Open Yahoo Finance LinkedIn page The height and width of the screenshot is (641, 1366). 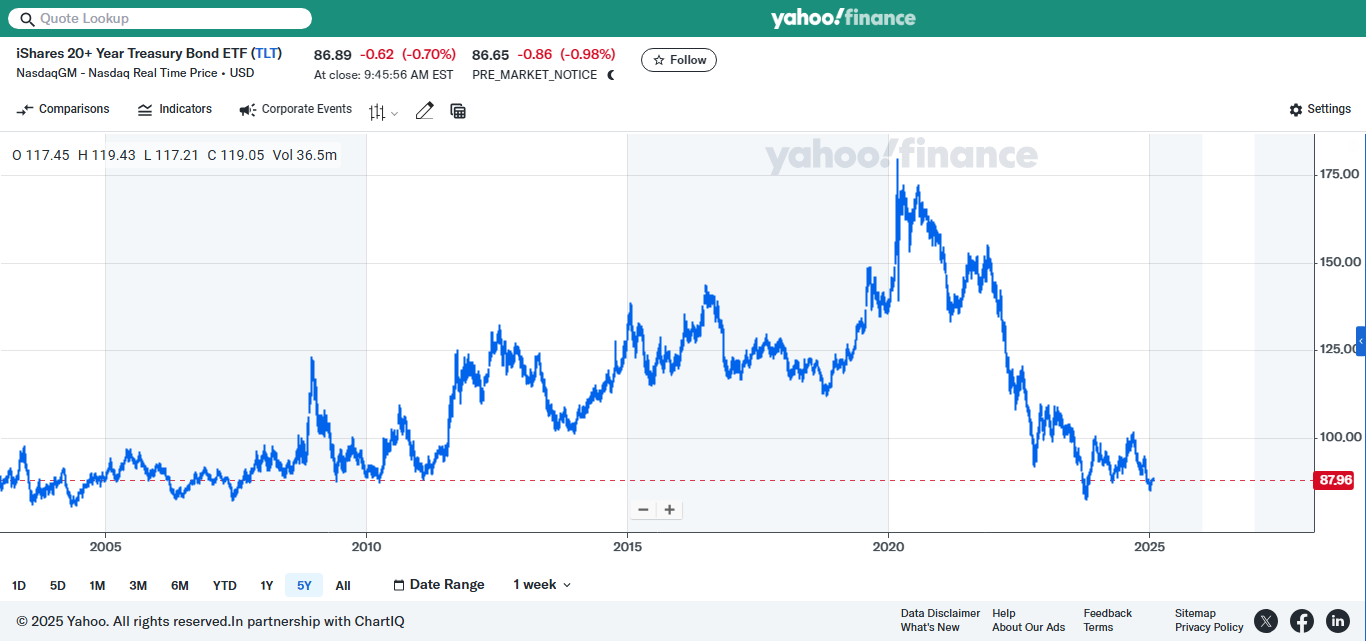(x=1338, y=621)
